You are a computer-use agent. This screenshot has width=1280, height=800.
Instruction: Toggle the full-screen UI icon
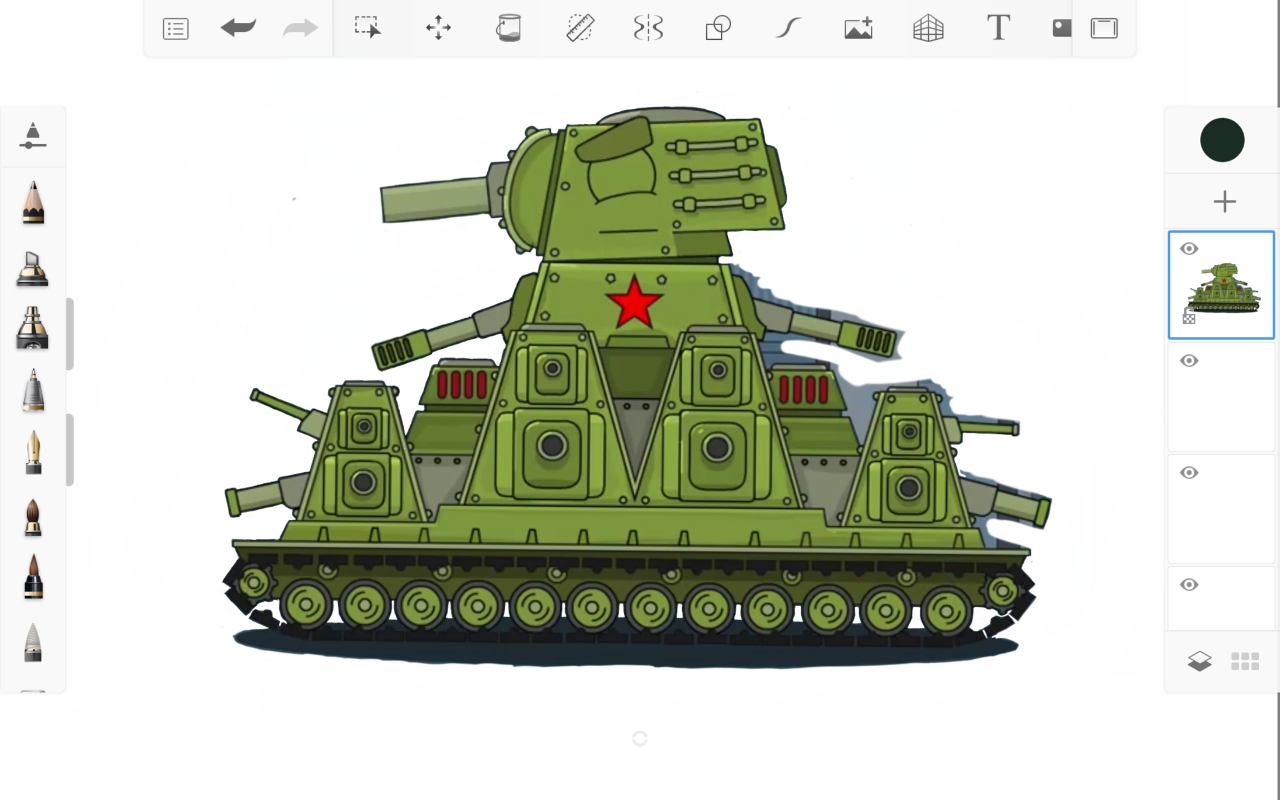[1104, 28]
